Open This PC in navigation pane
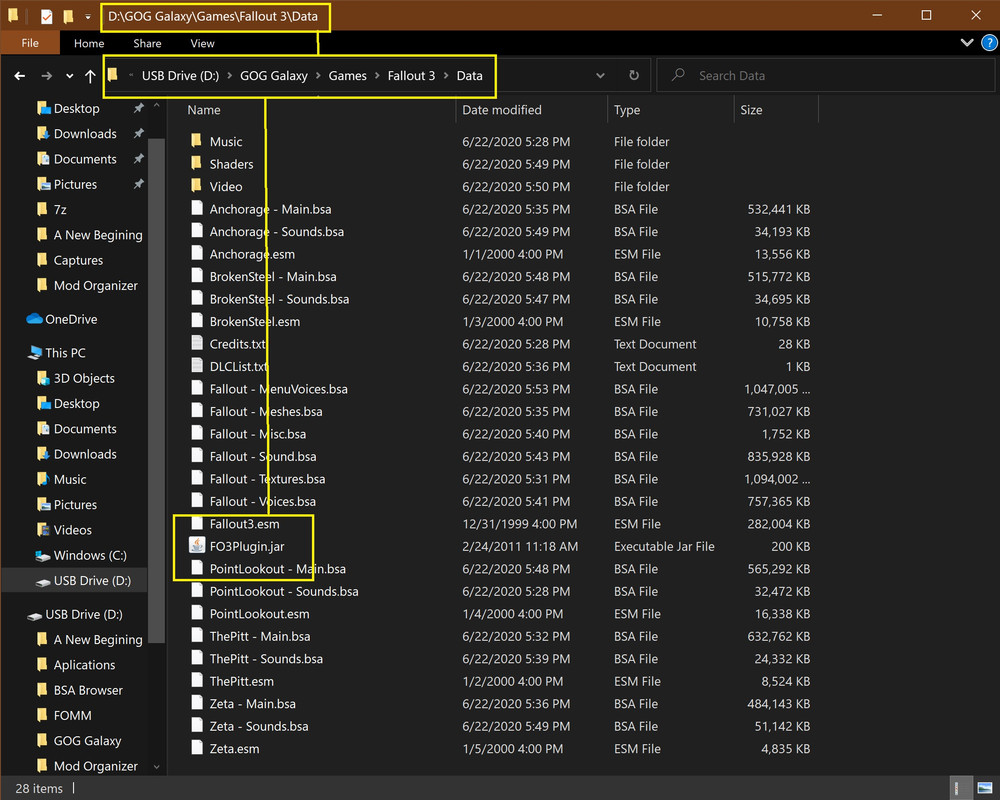1000x800 pixels. (x=65, y=352)
